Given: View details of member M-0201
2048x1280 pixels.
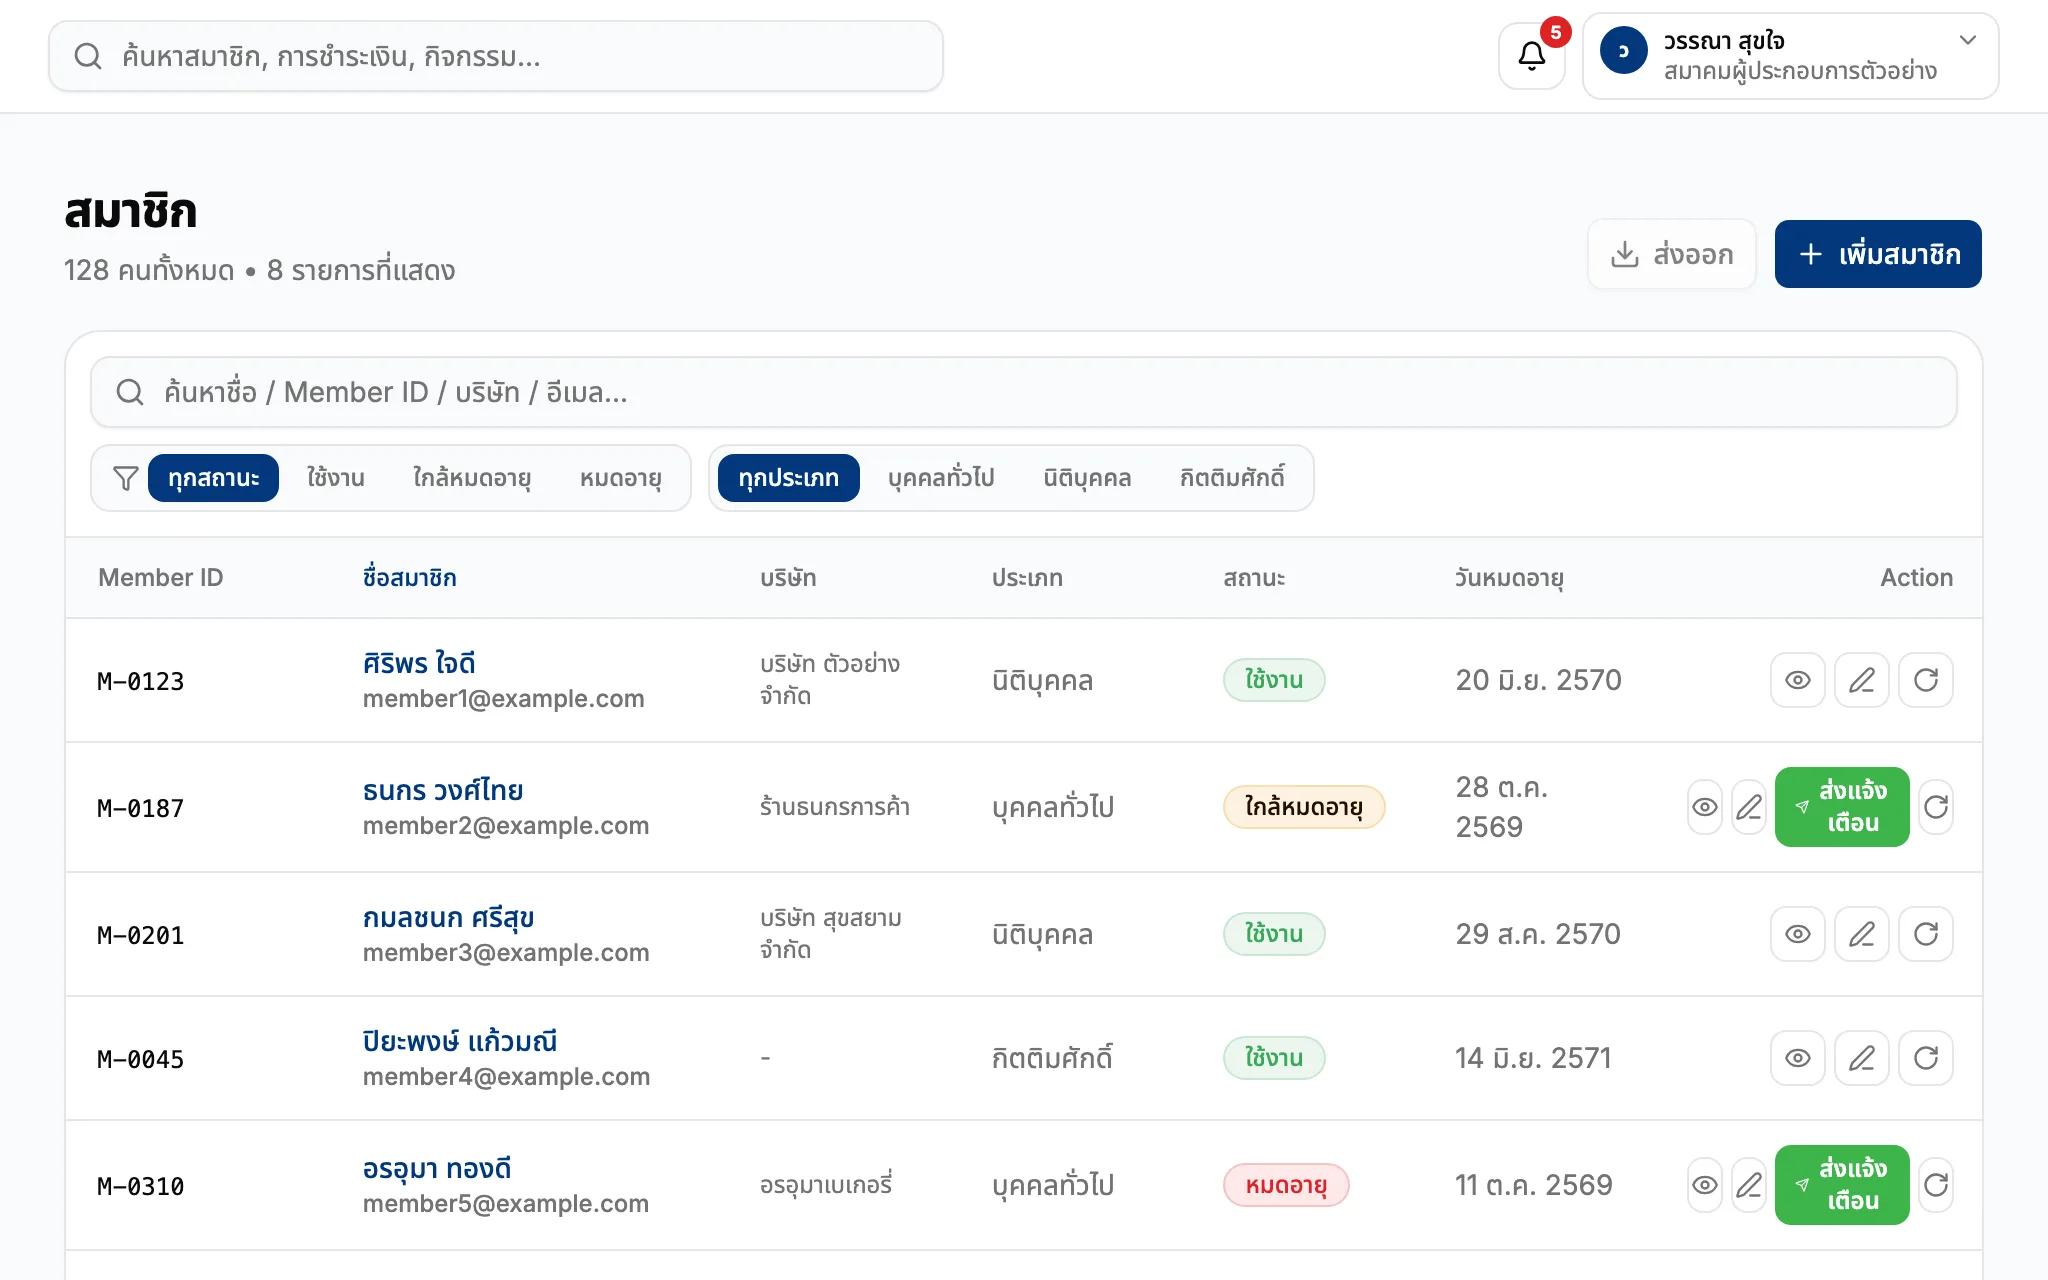Looking at the screenshot, I should point(1797,934).
